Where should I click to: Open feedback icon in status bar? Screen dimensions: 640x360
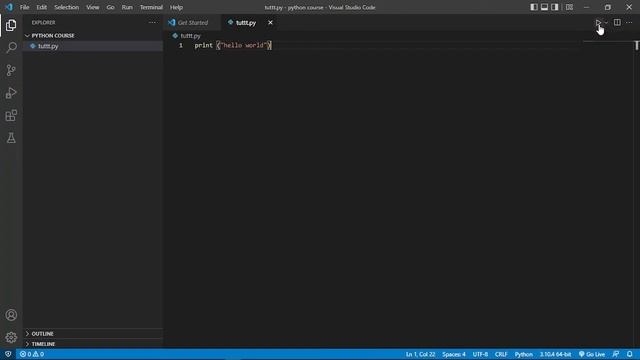point(616,354)
